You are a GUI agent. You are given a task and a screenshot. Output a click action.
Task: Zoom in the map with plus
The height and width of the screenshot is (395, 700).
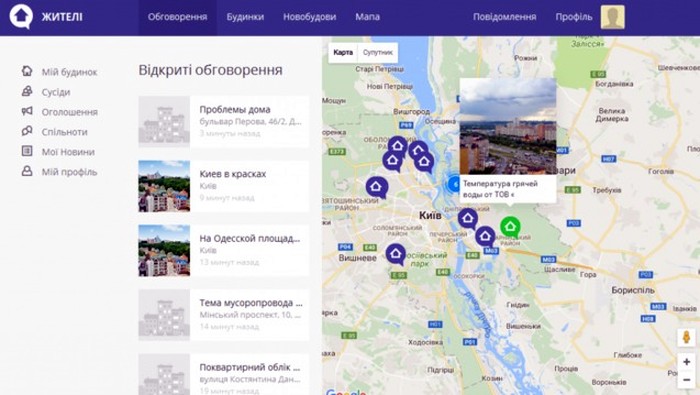coord(686,362)
